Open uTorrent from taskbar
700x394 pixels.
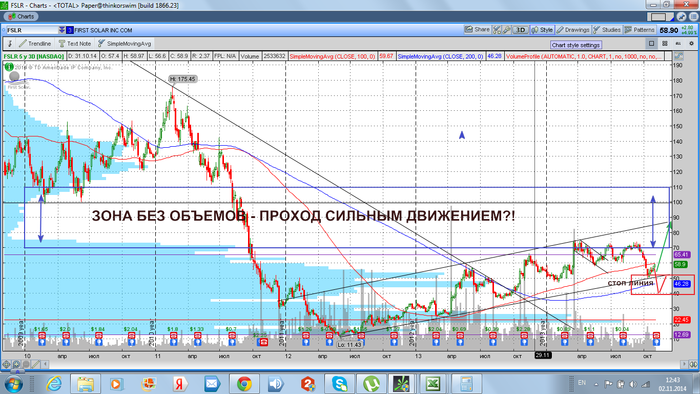[370, 384]
